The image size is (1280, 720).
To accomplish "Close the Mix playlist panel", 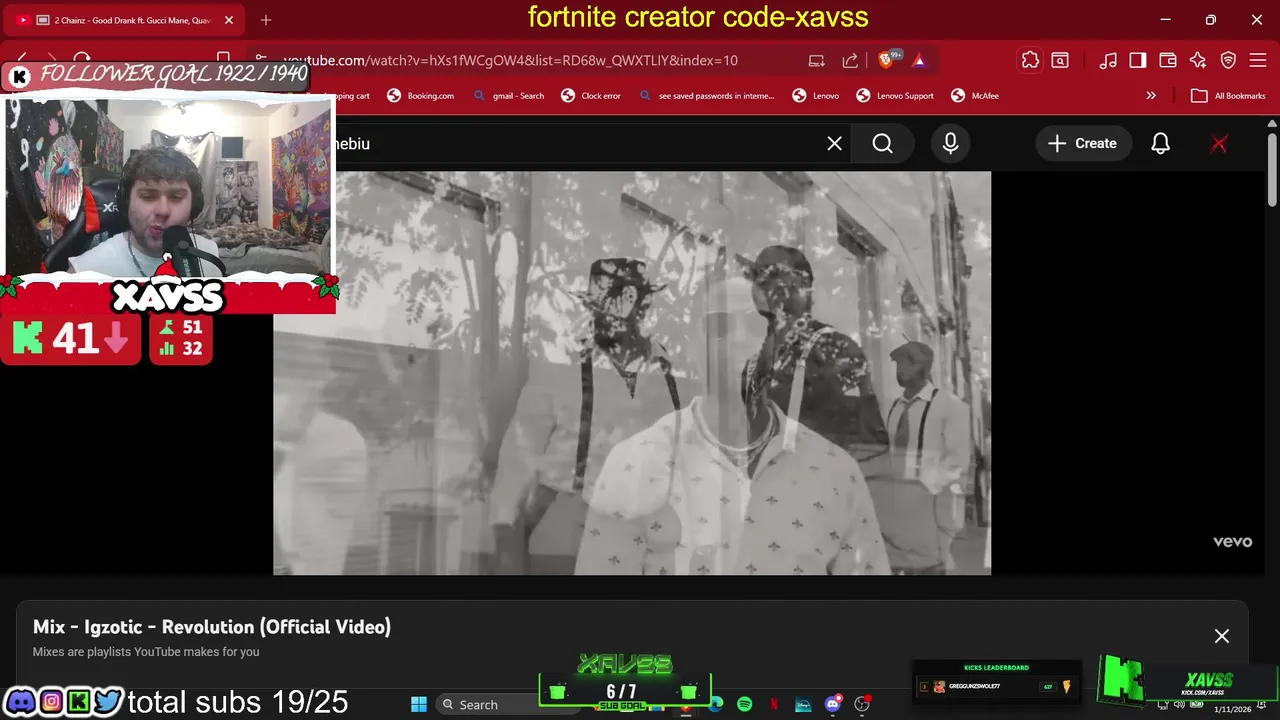I will click(1221, 636).
